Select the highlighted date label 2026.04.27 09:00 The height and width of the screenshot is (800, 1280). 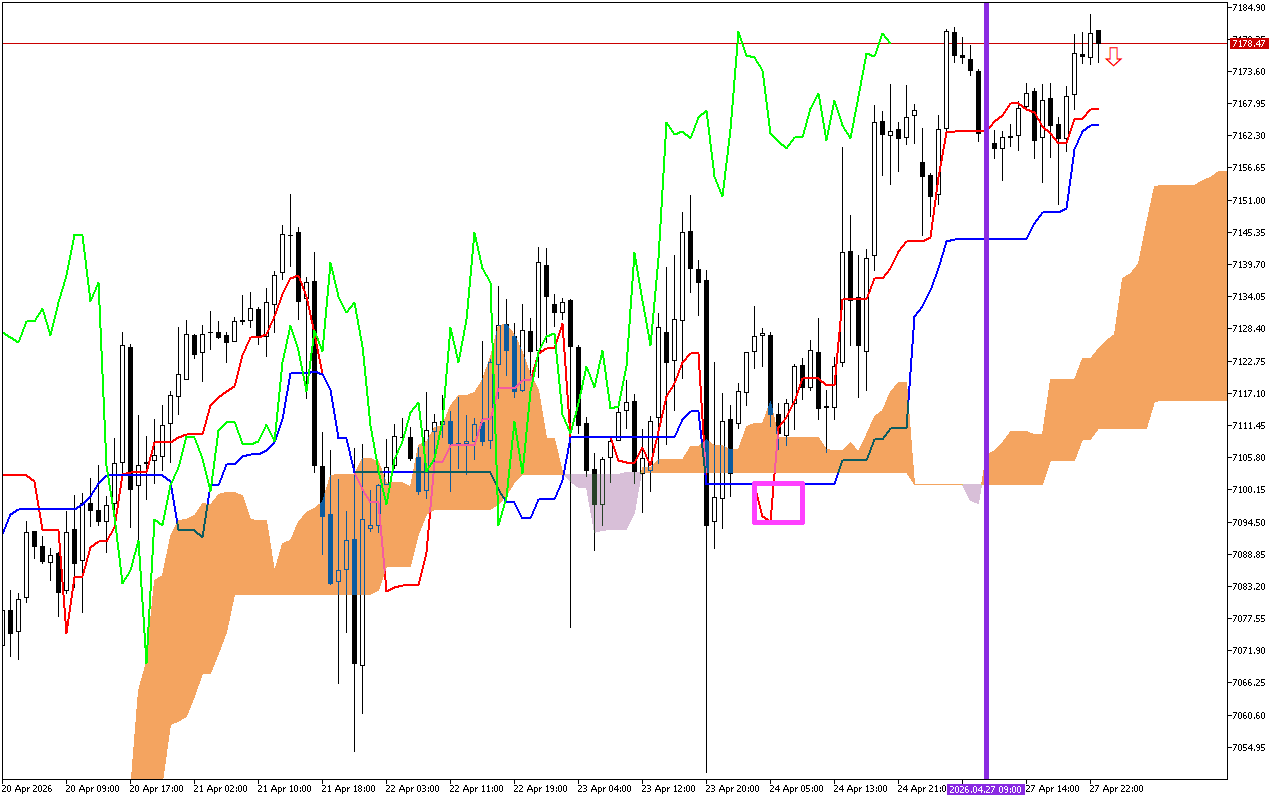(984, 789)
